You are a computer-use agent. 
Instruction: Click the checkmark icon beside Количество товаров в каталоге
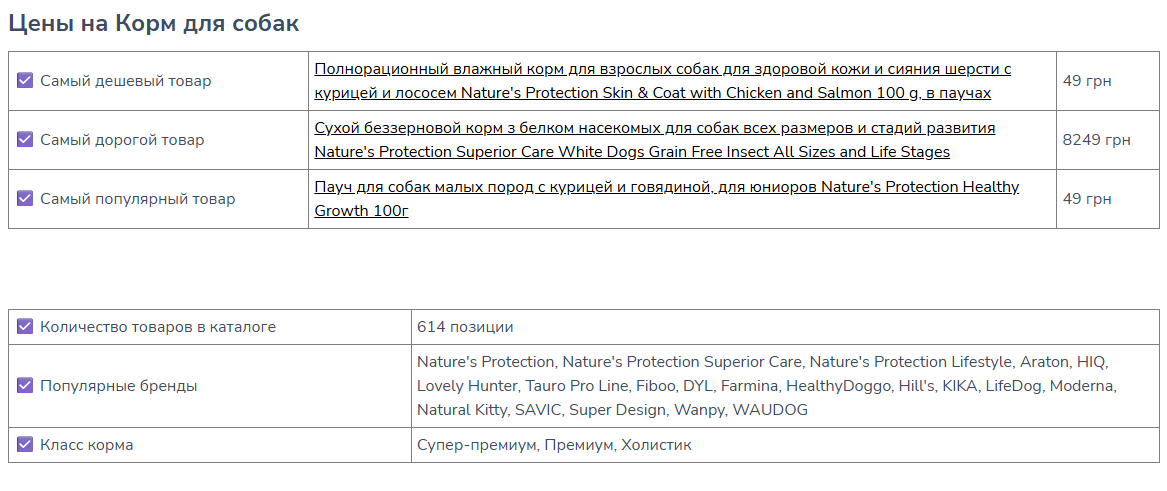(x=25, y=327)
